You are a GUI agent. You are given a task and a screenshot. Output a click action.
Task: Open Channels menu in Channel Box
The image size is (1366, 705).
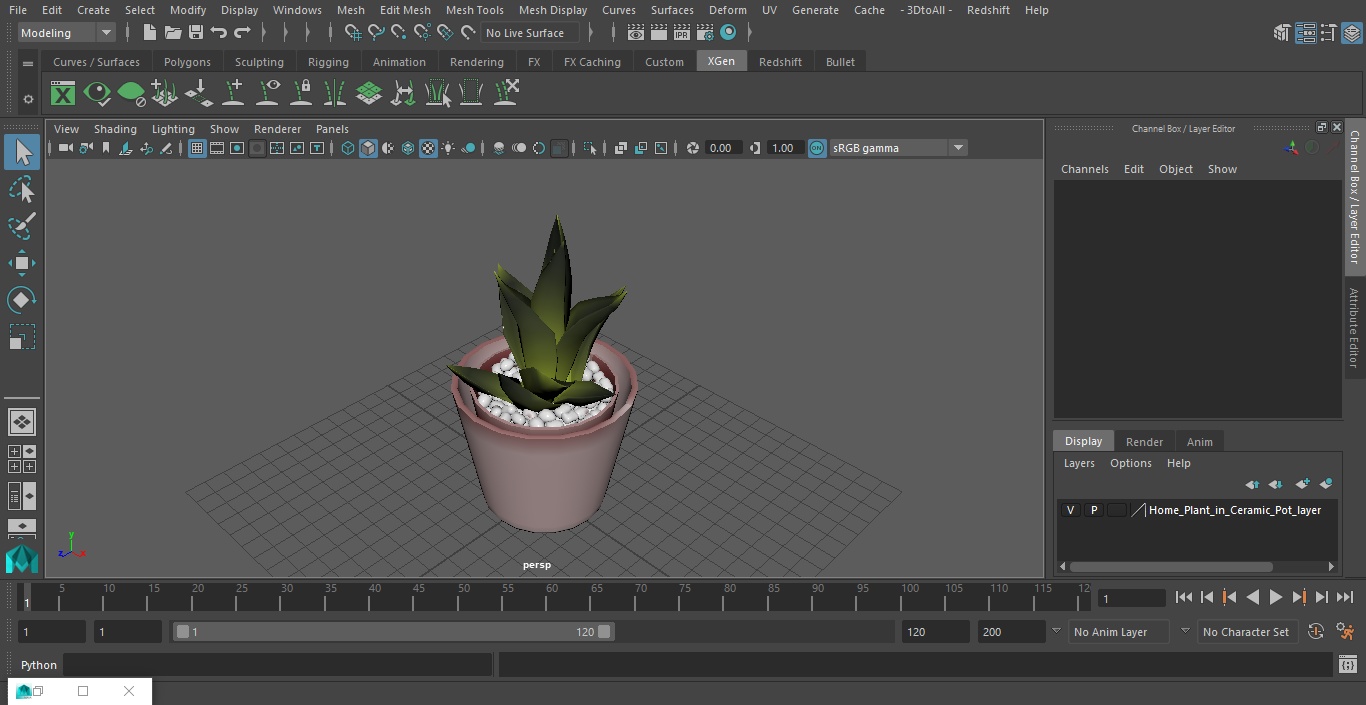coord(1085,169)
